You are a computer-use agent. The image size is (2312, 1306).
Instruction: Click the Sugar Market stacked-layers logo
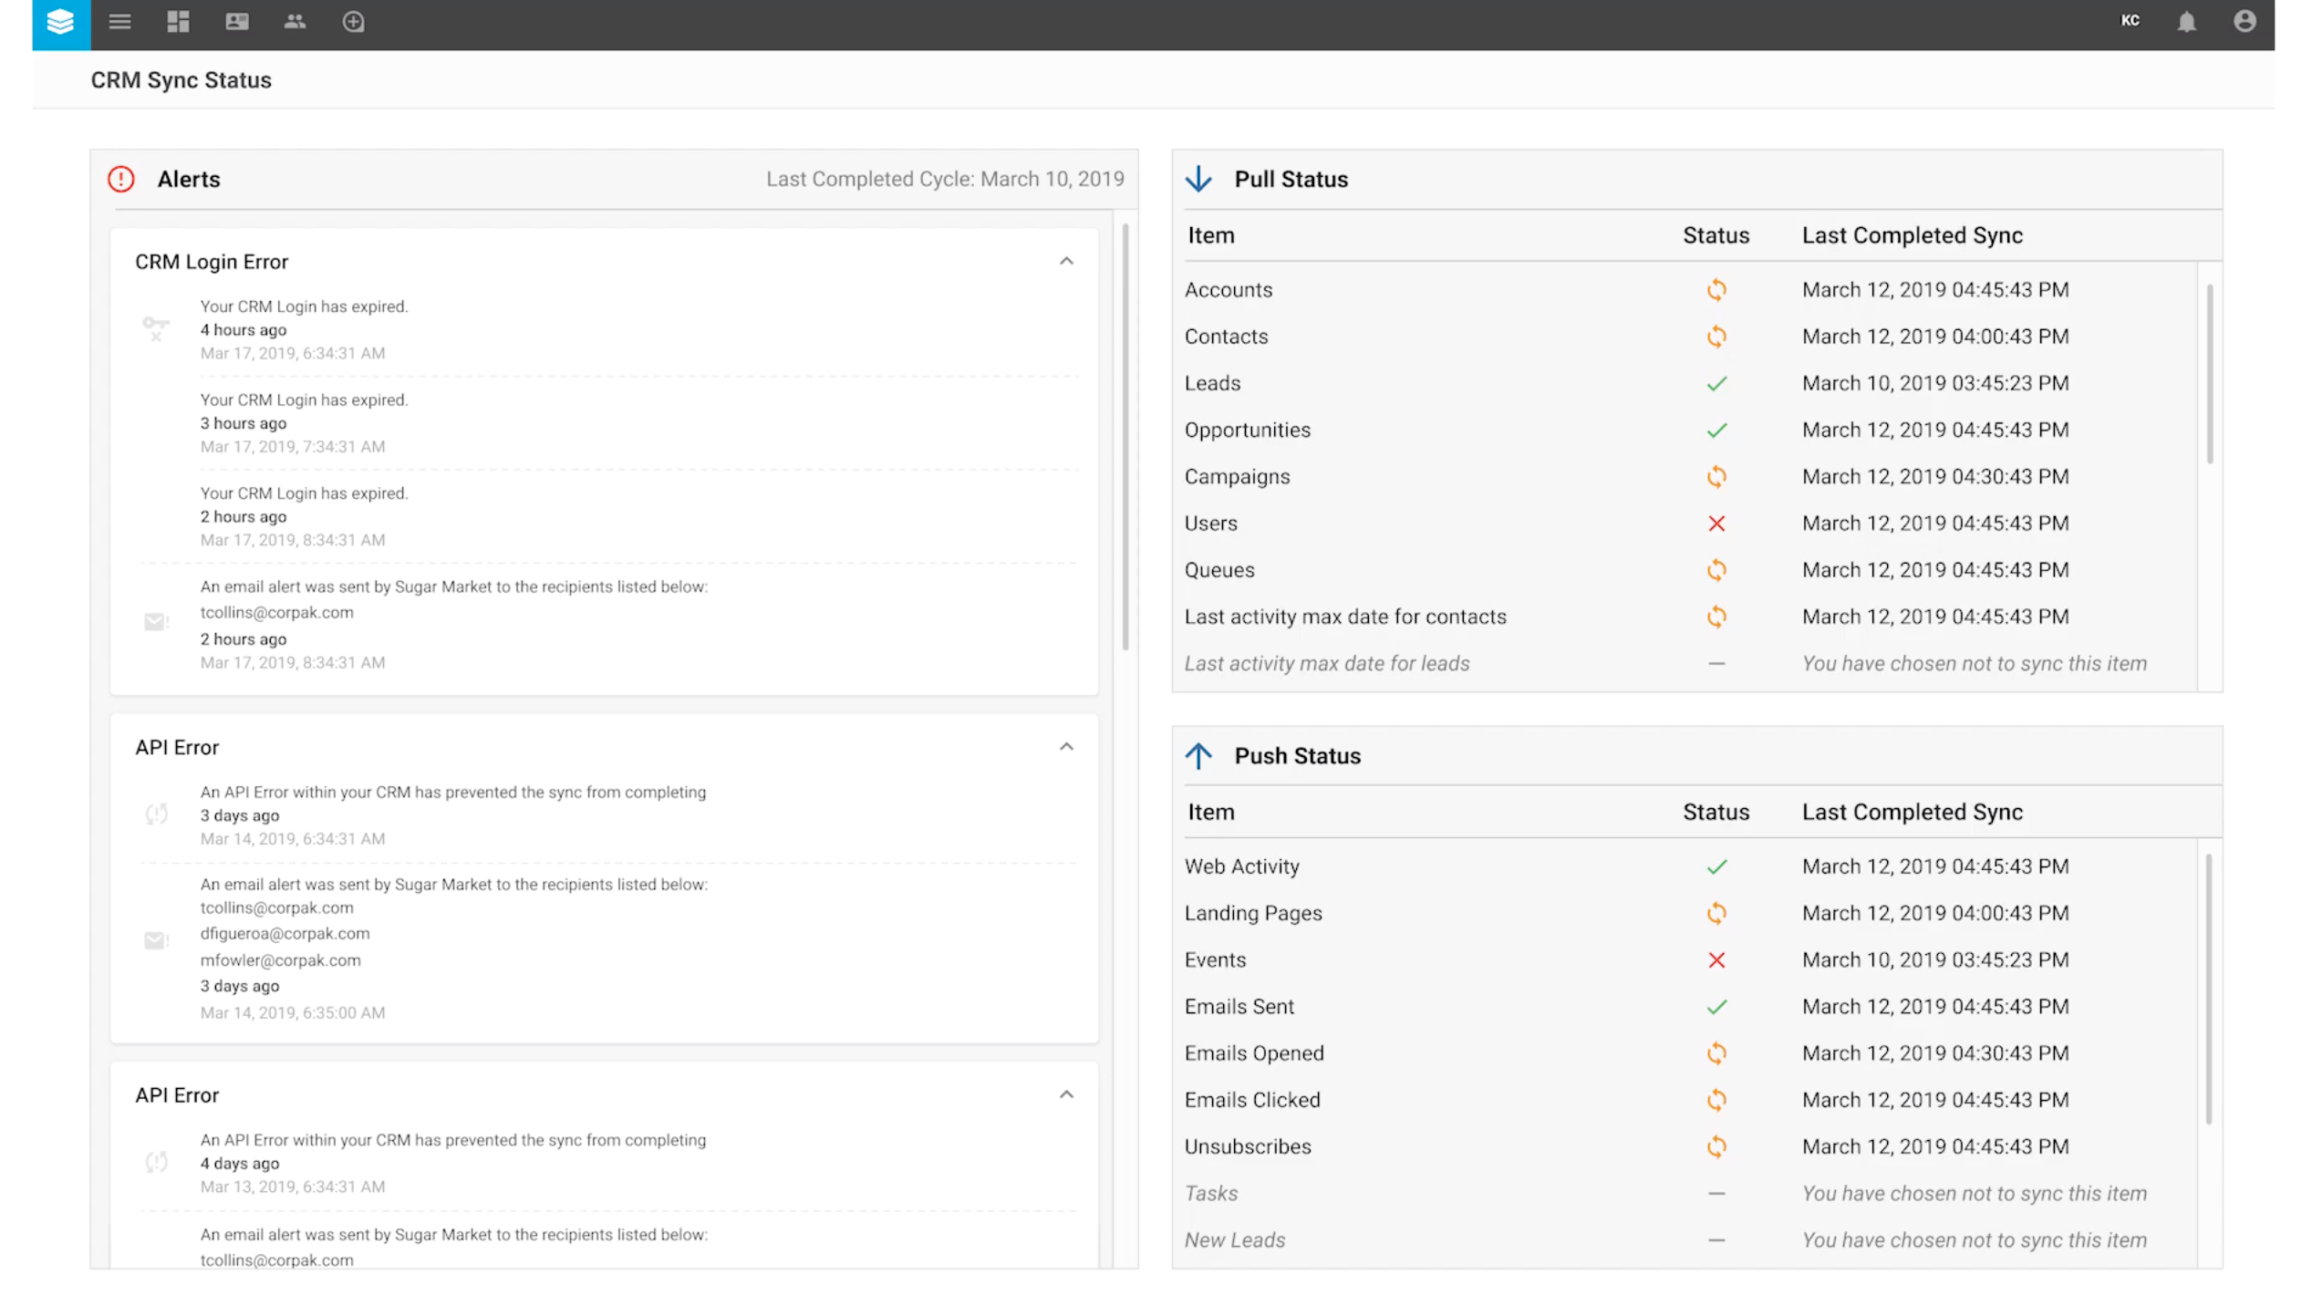60,22
